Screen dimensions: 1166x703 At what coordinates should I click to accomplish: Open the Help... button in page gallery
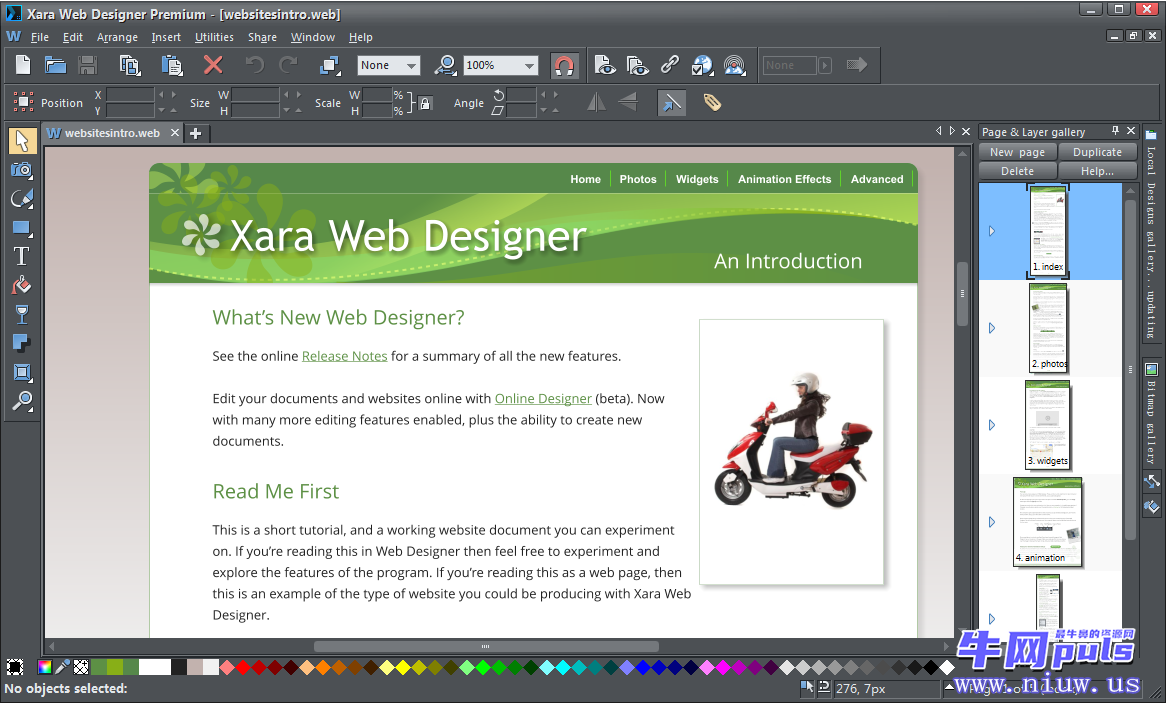point(1098,171)
